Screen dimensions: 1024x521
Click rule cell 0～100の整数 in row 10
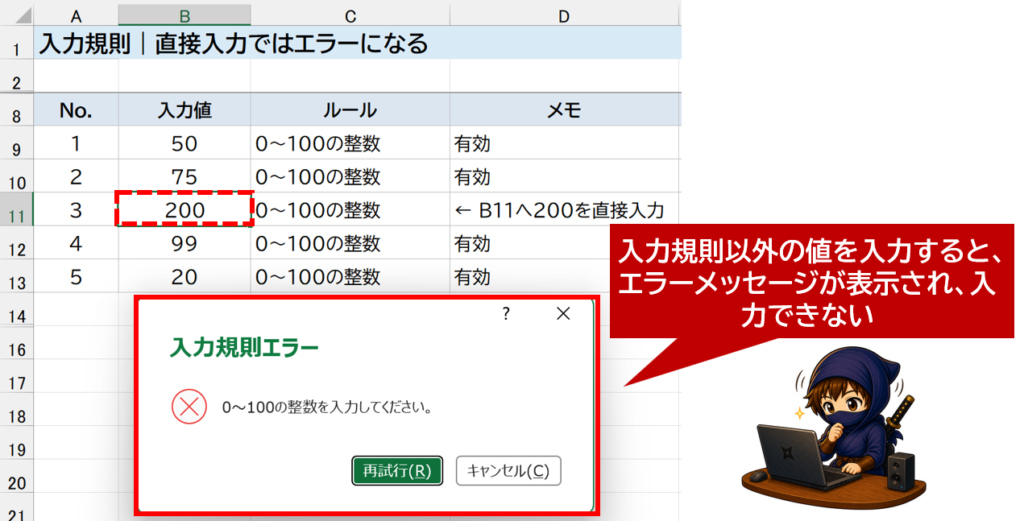350,176
